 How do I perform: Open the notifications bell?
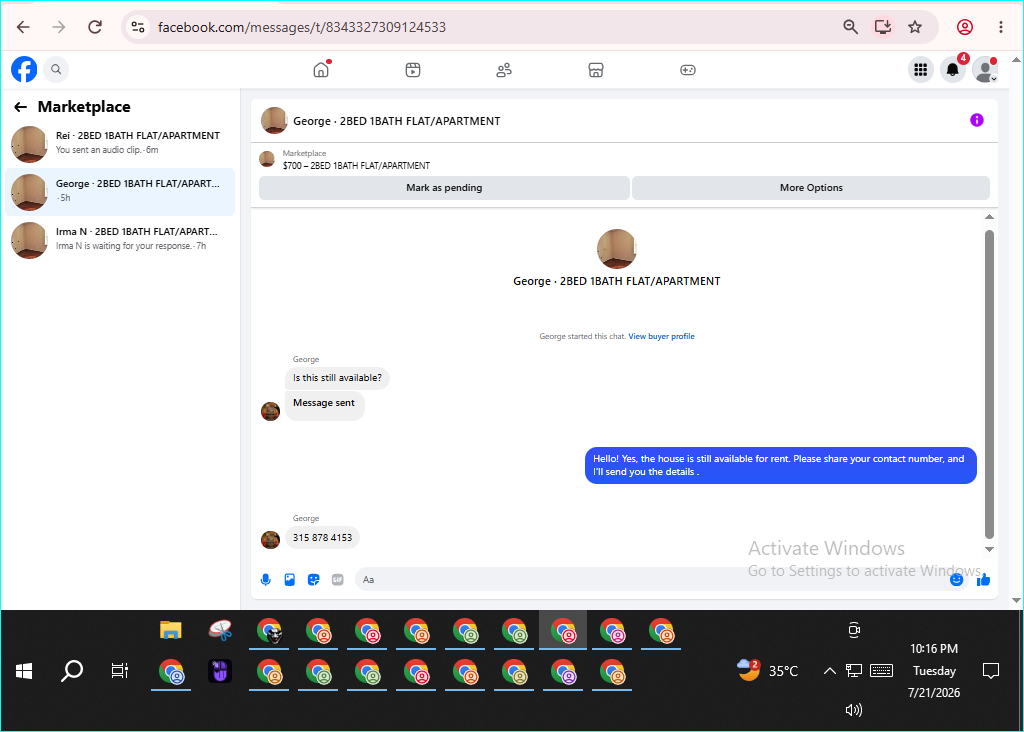[953, 69]
